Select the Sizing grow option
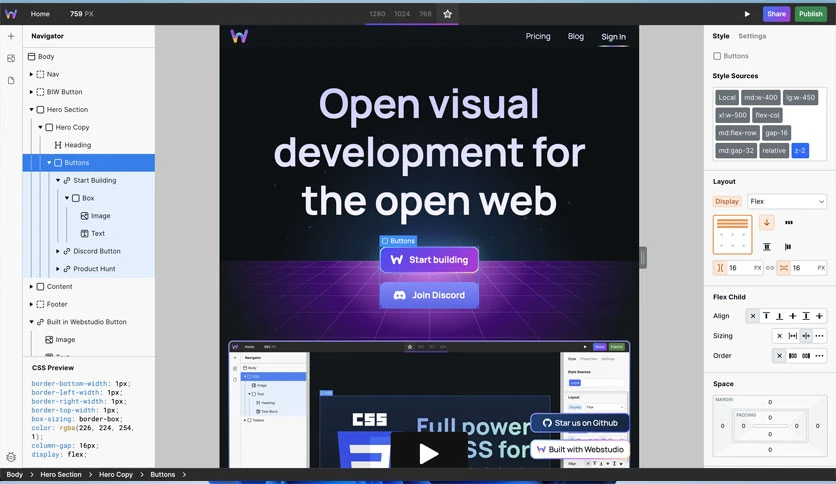 [x=793, y=336]
